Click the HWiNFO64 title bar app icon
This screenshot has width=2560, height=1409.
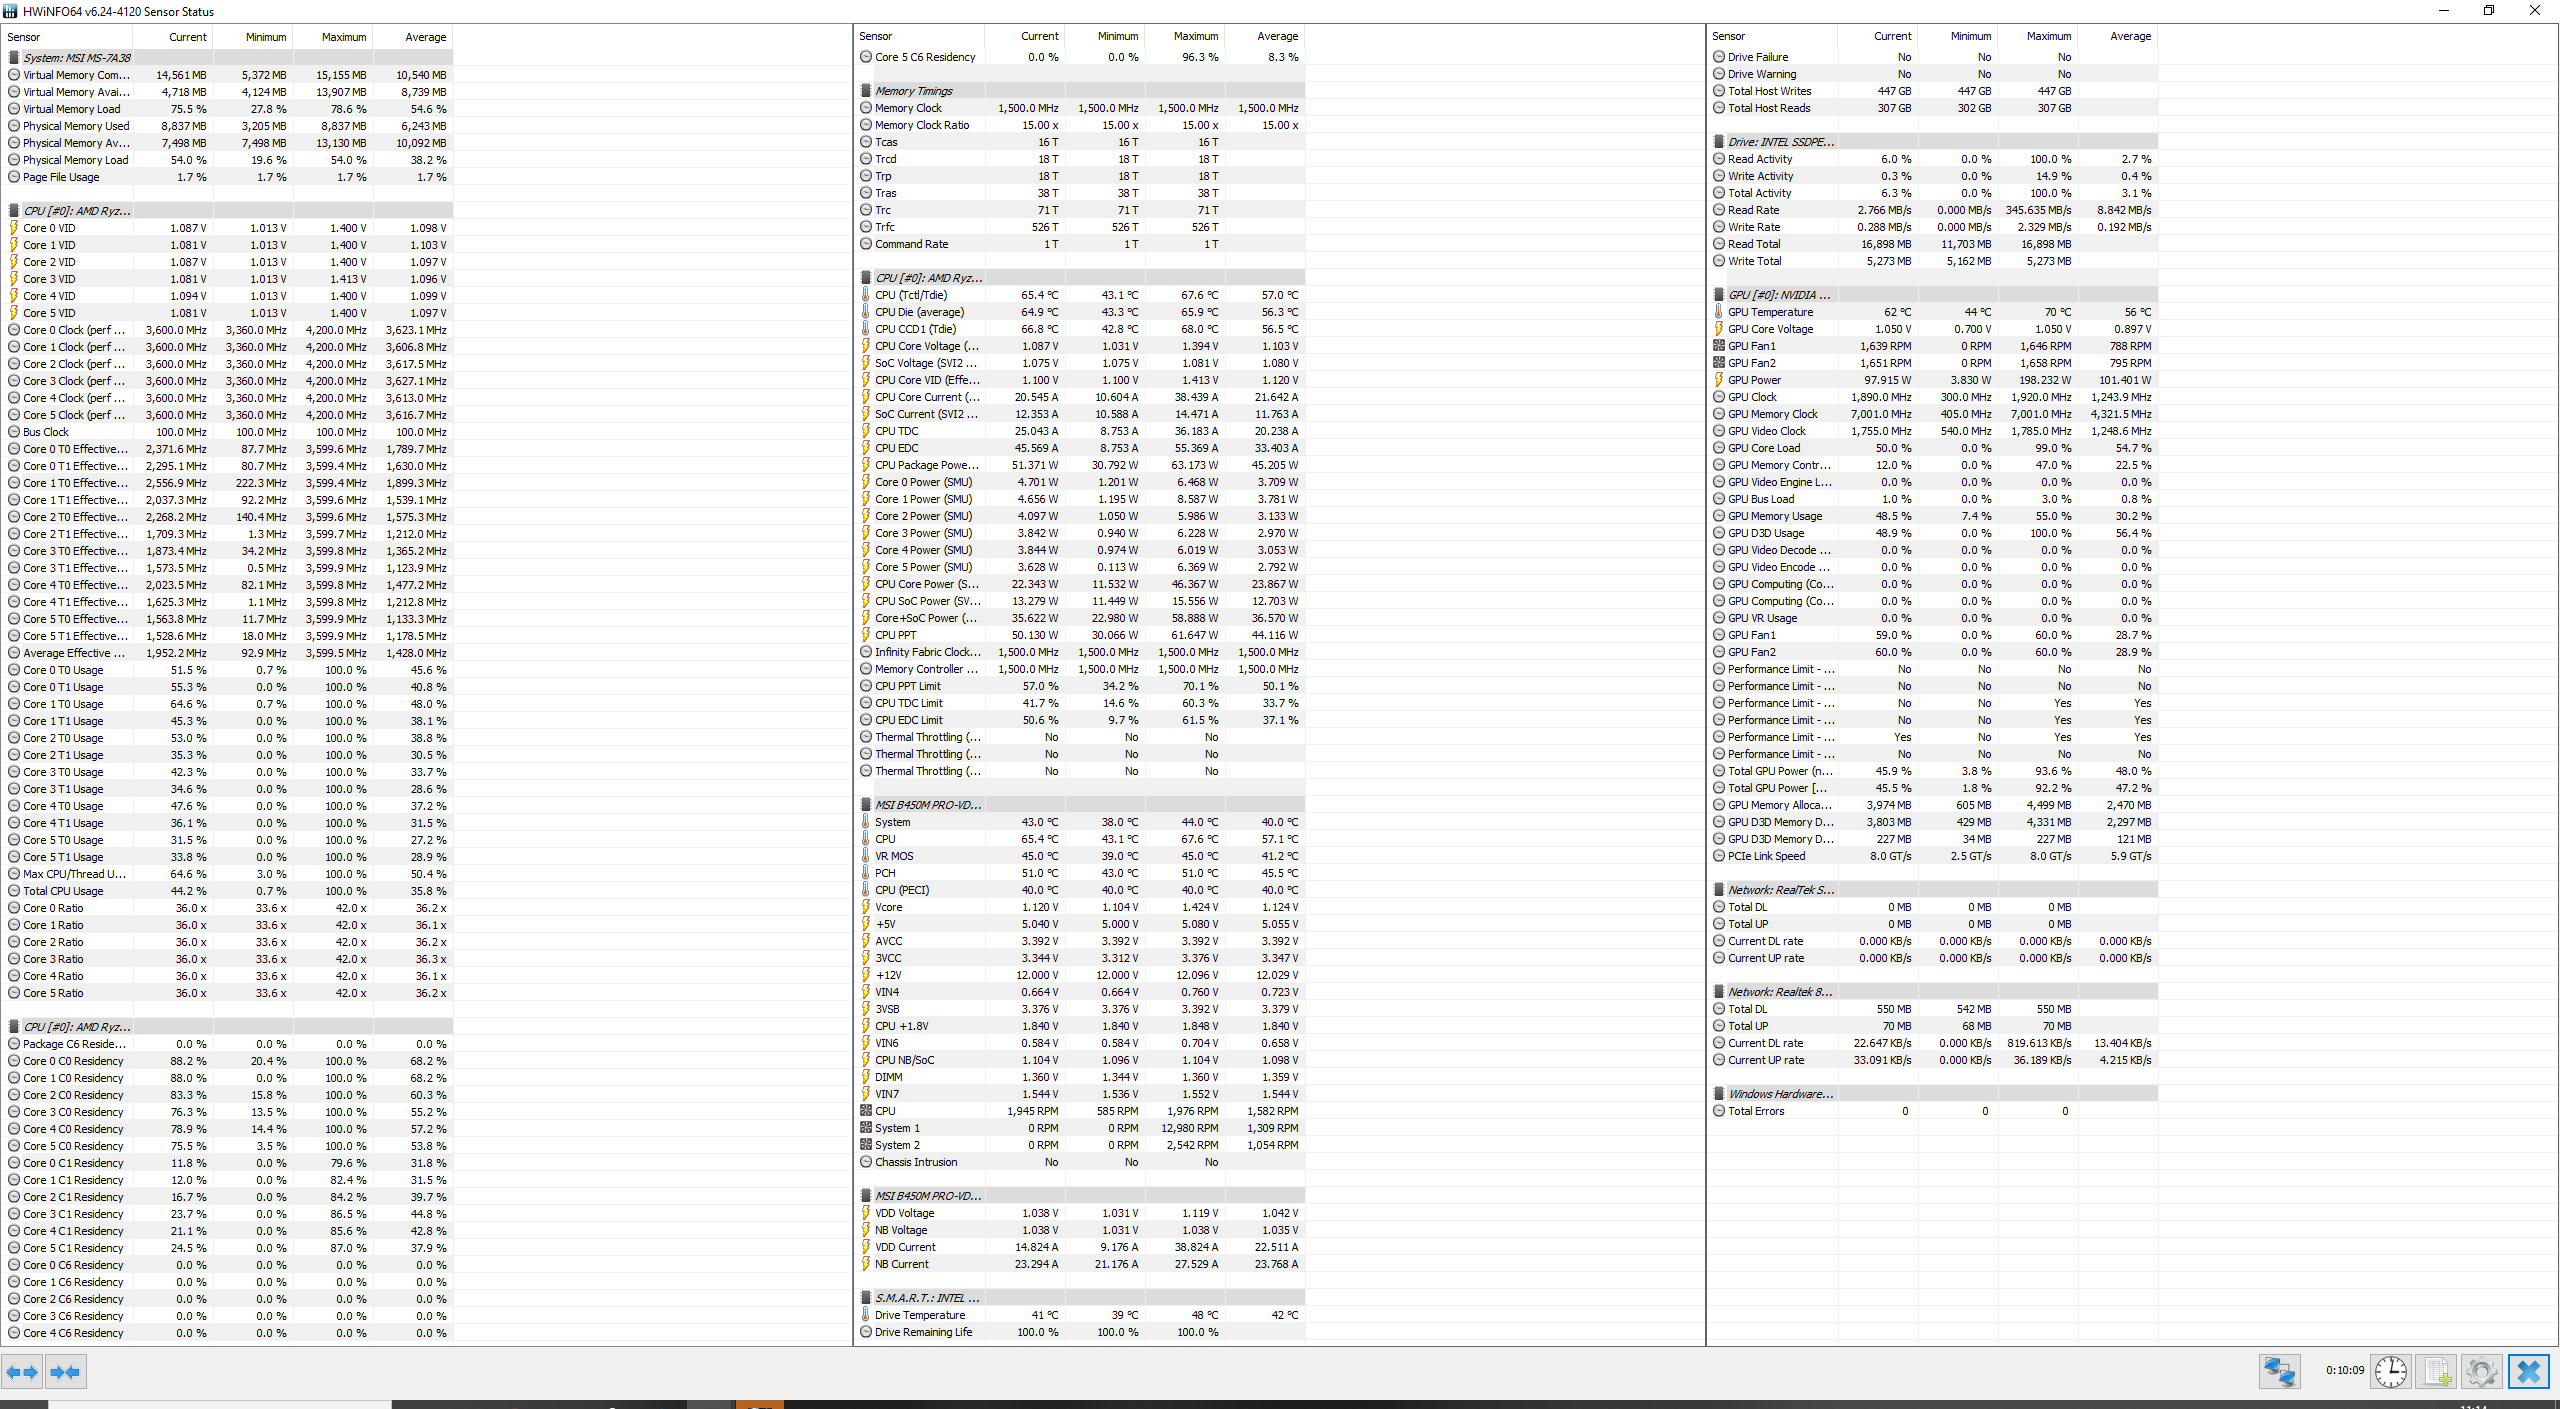pos(10,11)
